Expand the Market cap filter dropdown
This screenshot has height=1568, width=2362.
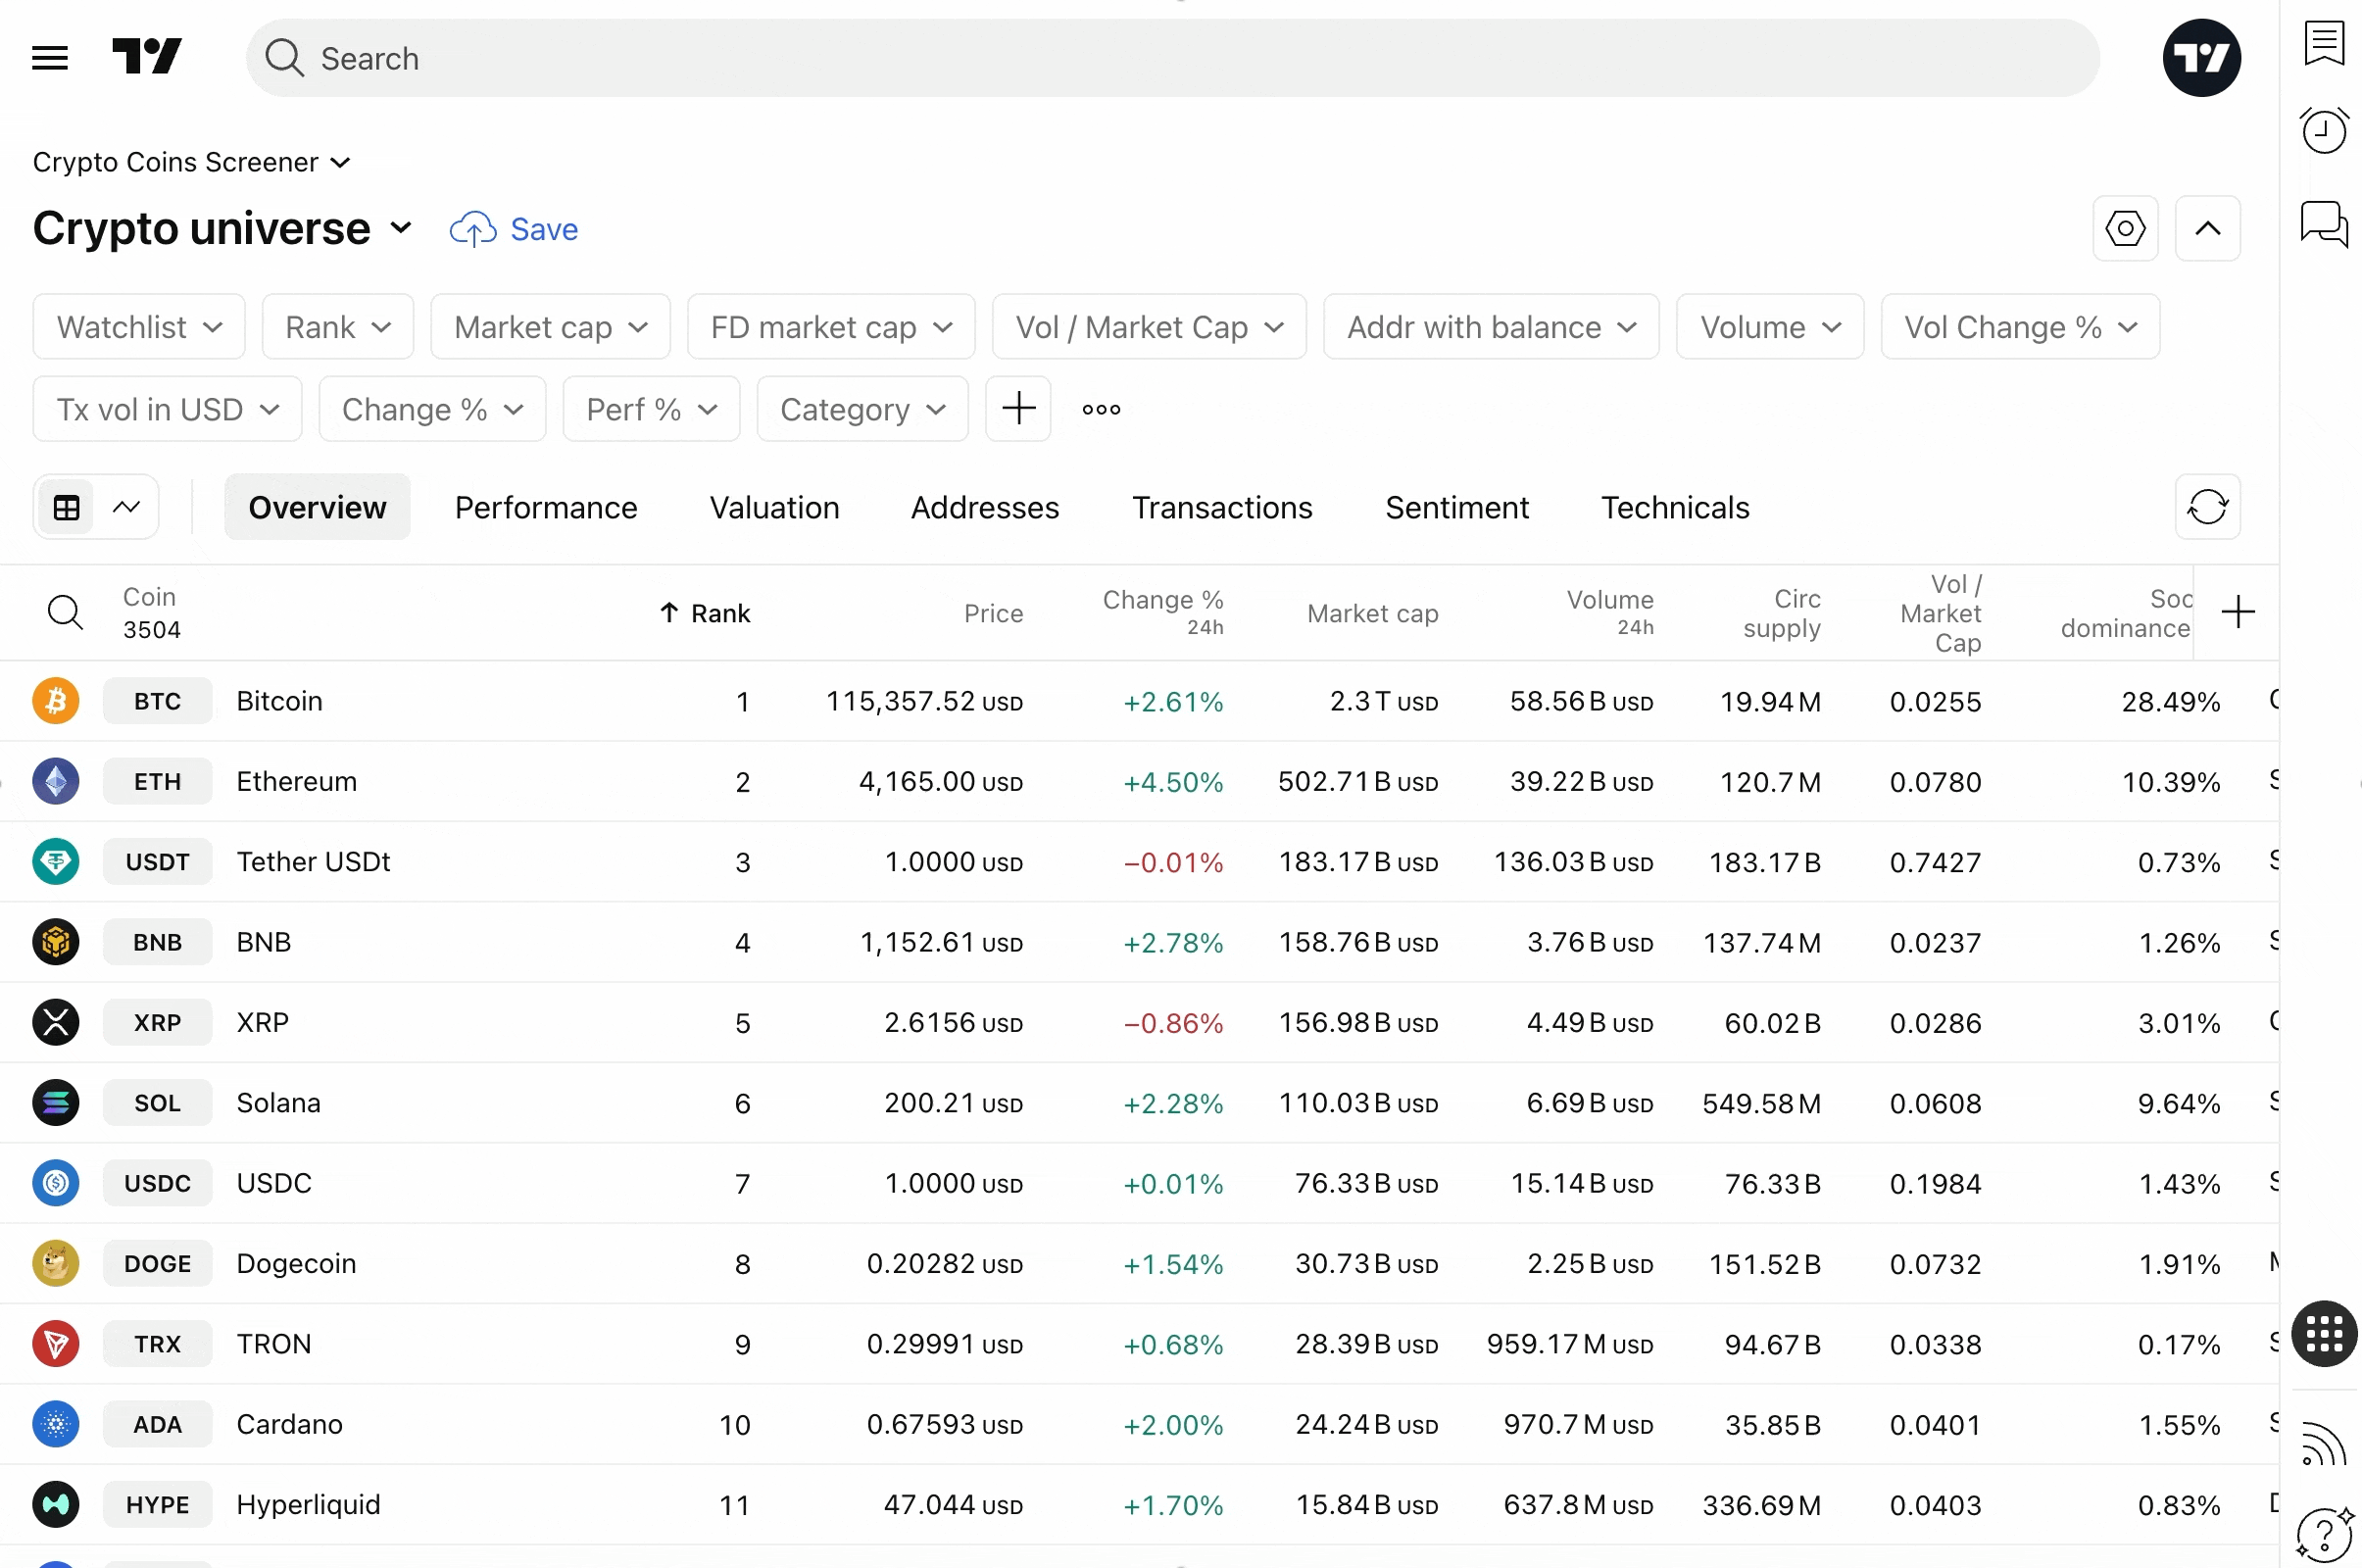(x=550, y=327)
